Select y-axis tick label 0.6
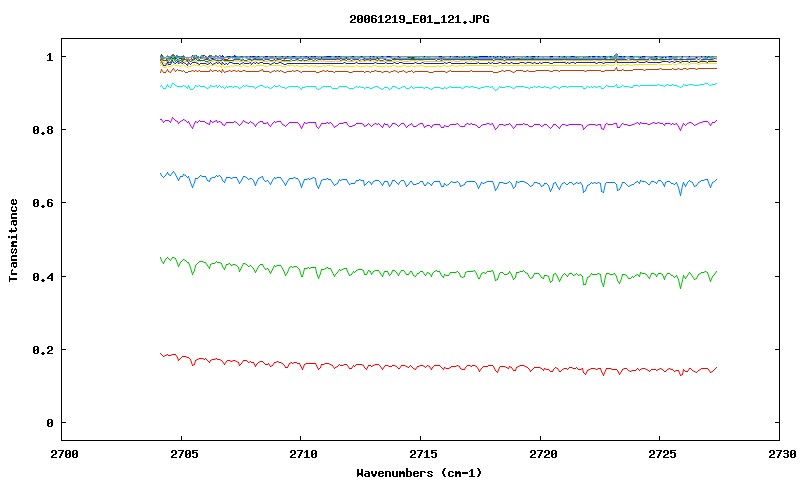The width and height of the screenshot is (800, 480). pyautogui.click(x=43, y=203)
